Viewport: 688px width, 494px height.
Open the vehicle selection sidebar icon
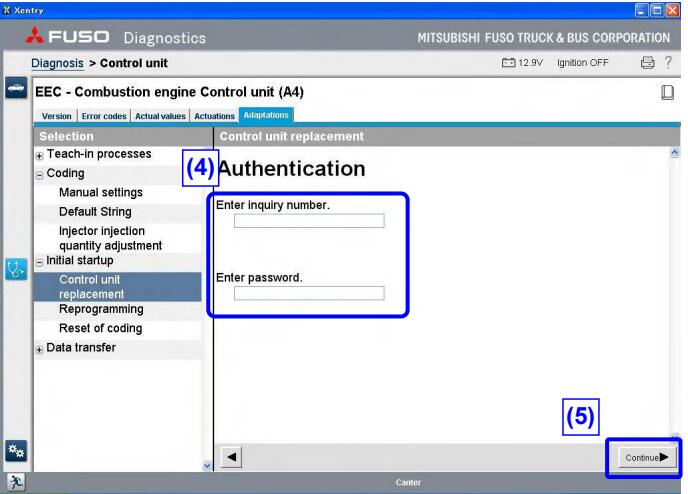16,88
